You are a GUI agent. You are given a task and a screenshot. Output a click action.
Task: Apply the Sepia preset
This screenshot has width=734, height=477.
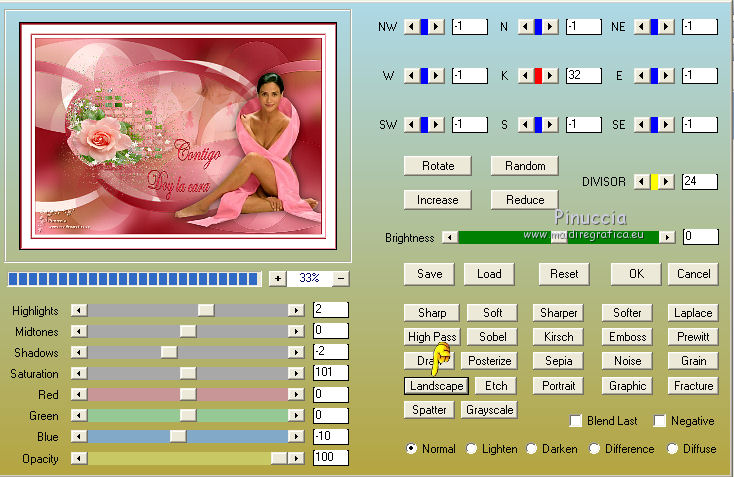coord(558,361)
